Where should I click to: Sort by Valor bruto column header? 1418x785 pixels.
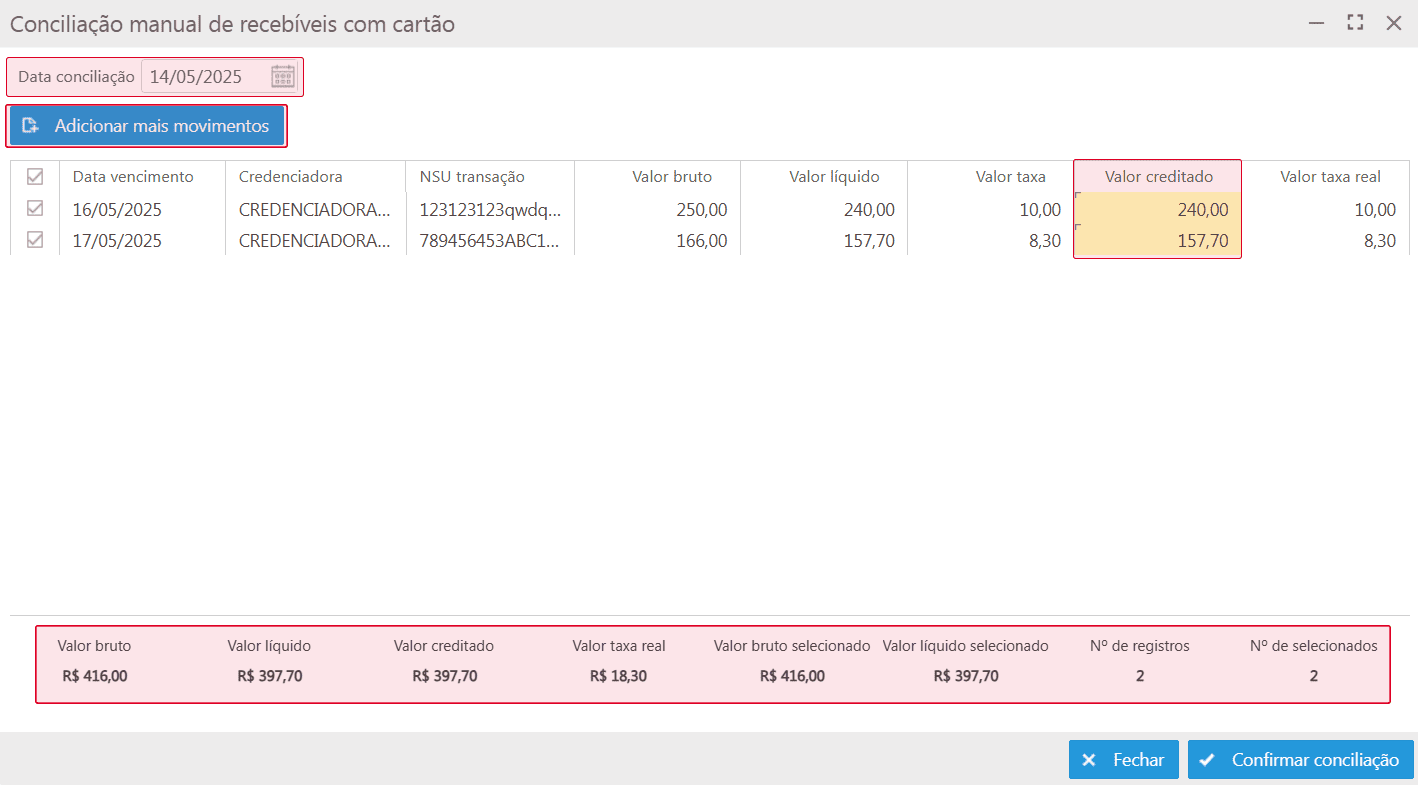point(672,177)
